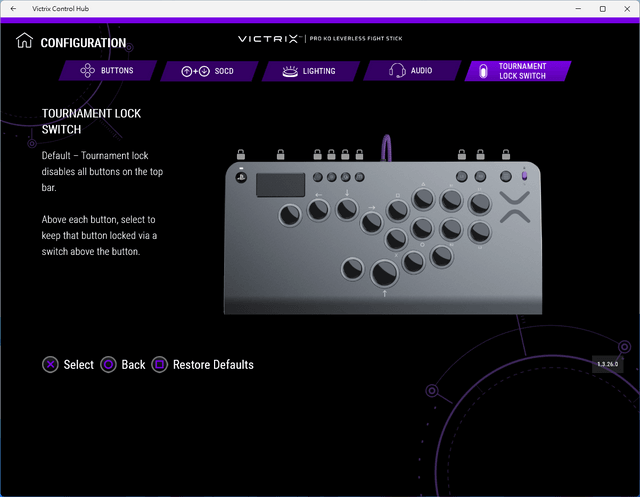Image resolution: width=640 pixels, height=497 pixels.
Task: Toggle the lock above the PS button
Action: [x=241, y=154]
